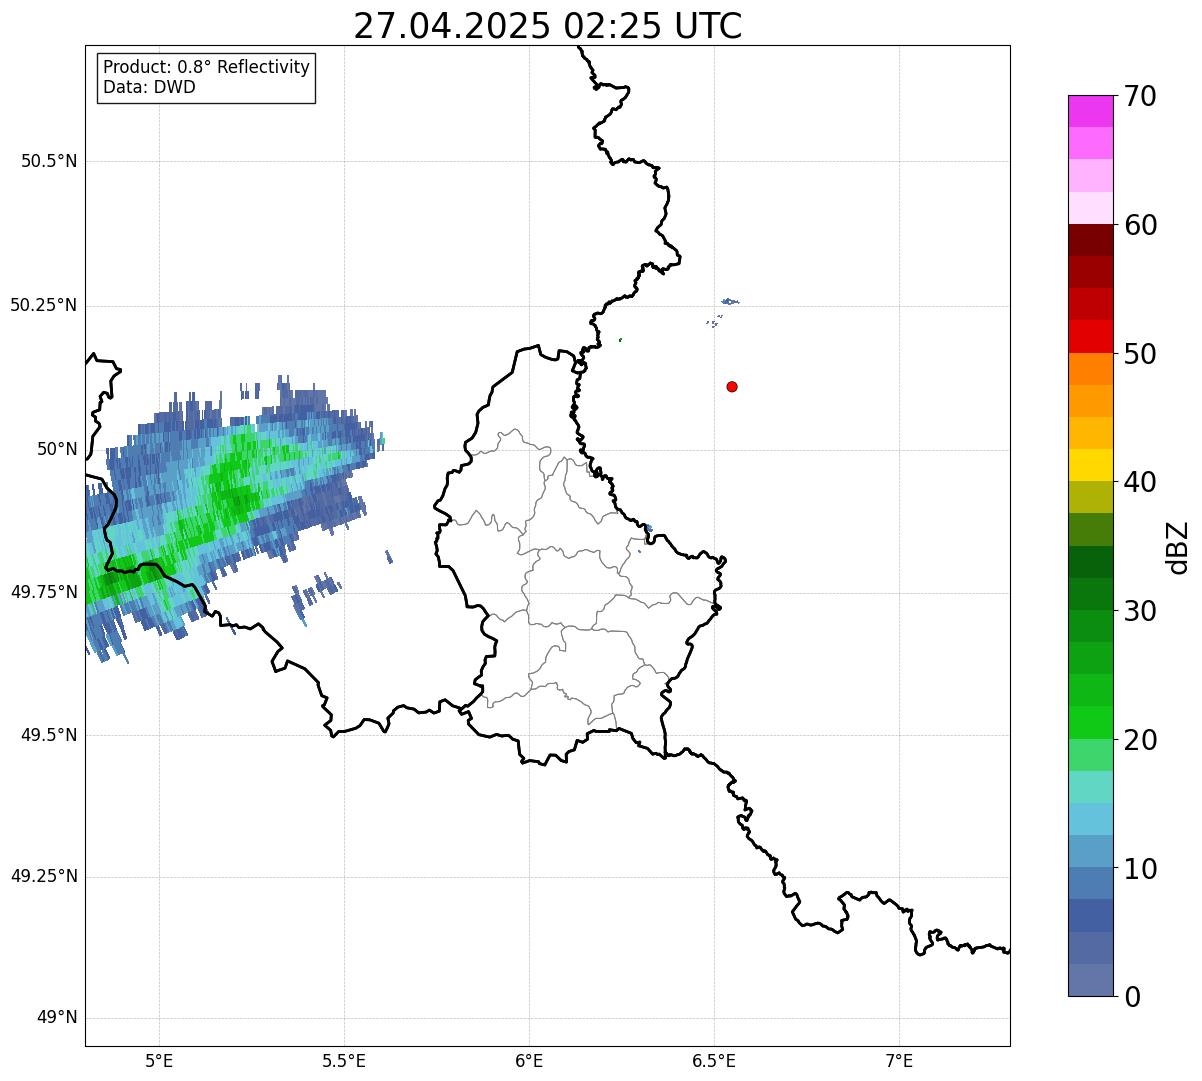Click the '49.5°N' latitude label

[49, 735]
